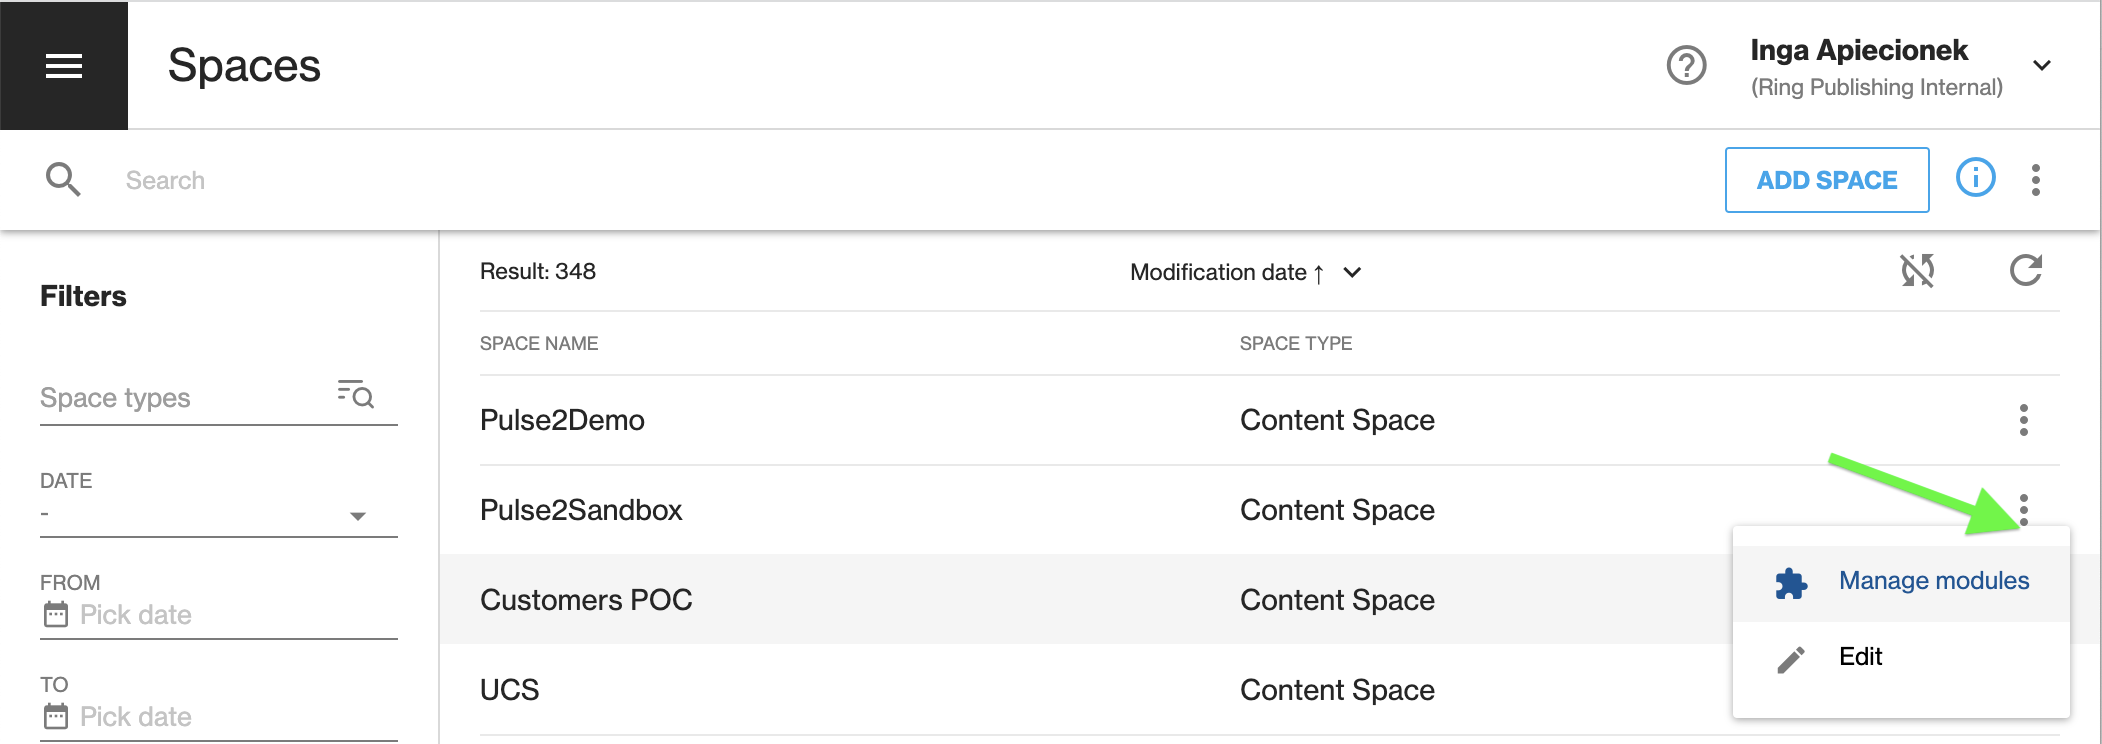Expand the Inga Apiecionek account dropdown

pos(2041,66)
